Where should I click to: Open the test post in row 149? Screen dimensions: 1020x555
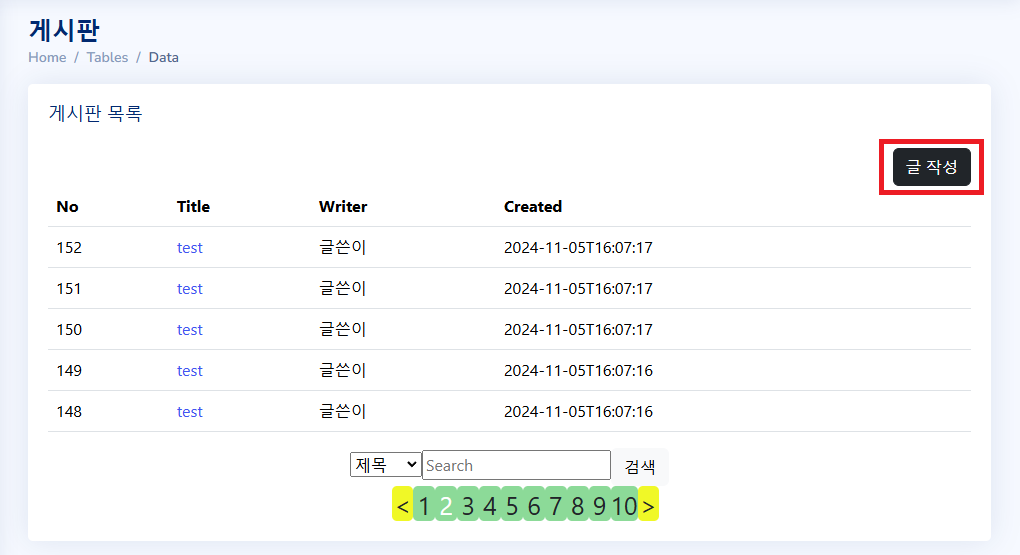click(189, 371)
